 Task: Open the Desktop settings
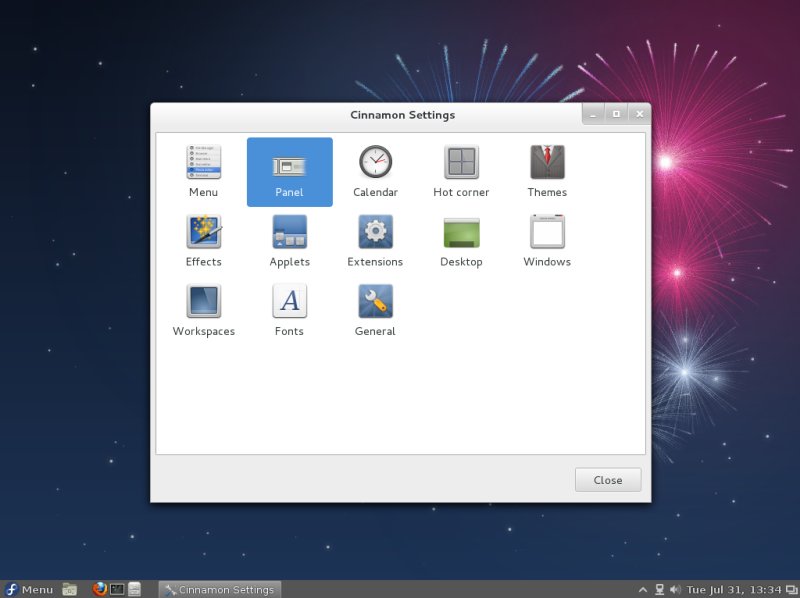[461, 241]
